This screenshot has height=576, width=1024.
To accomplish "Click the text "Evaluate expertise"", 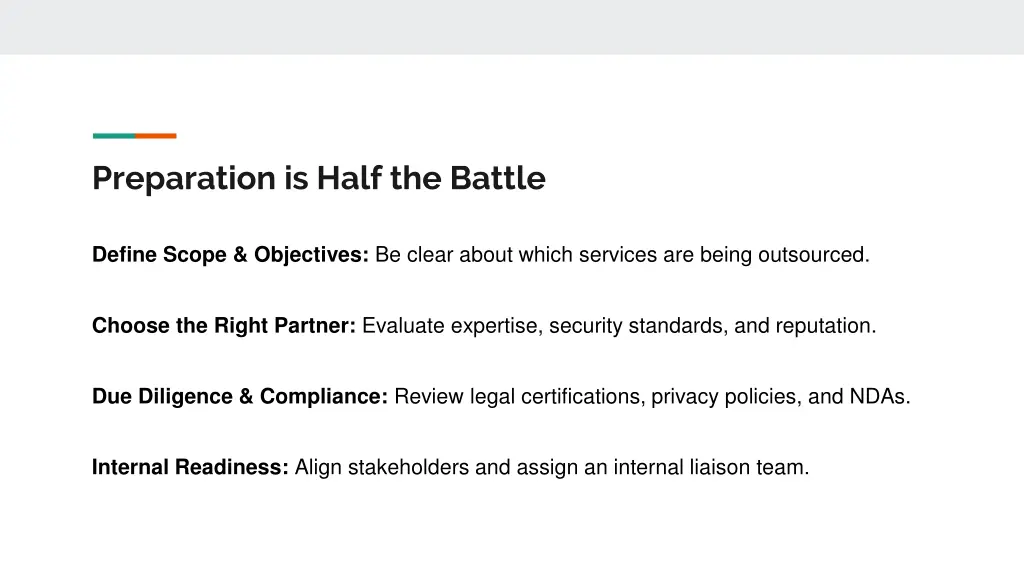I will (449, 325).
